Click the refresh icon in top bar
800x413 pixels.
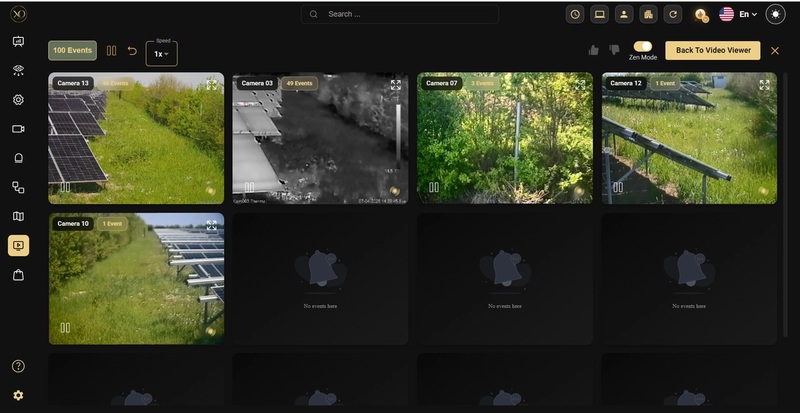(673, 14)
